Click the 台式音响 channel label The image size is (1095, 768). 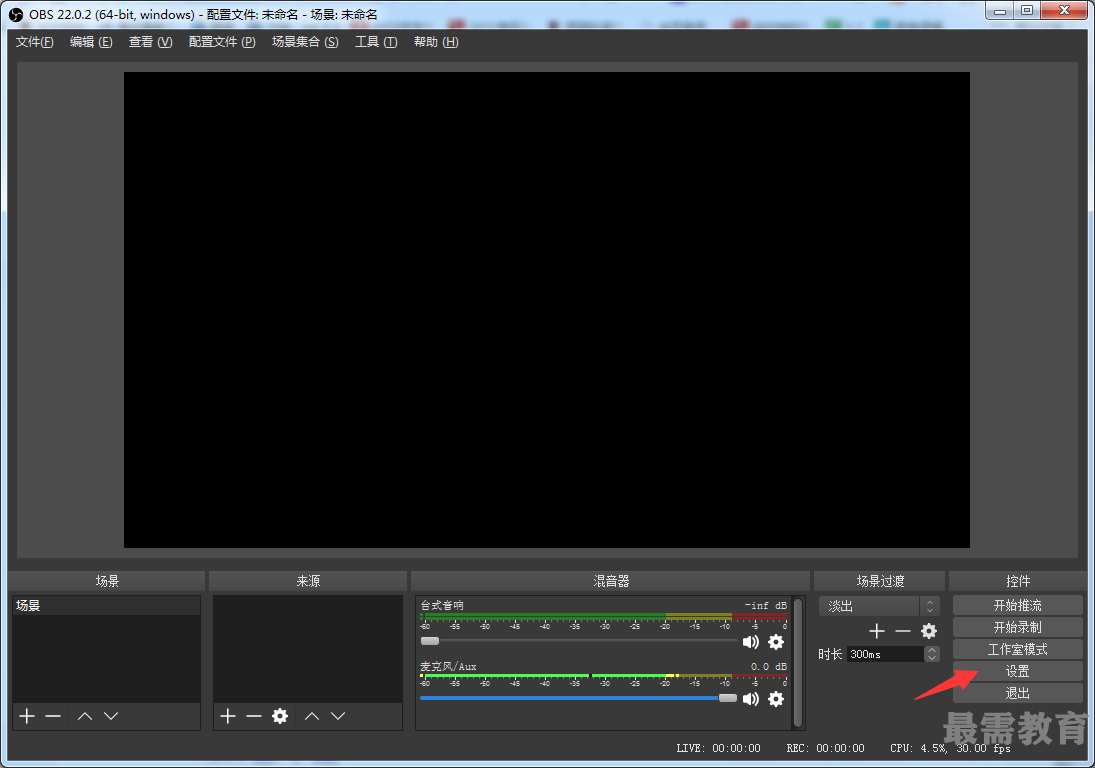click(442, 605)
